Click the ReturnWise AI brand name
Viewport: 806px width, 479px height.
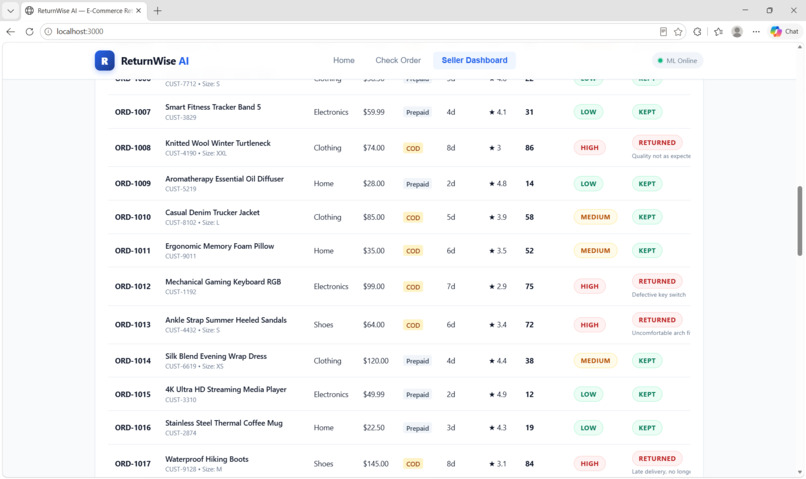155,61
